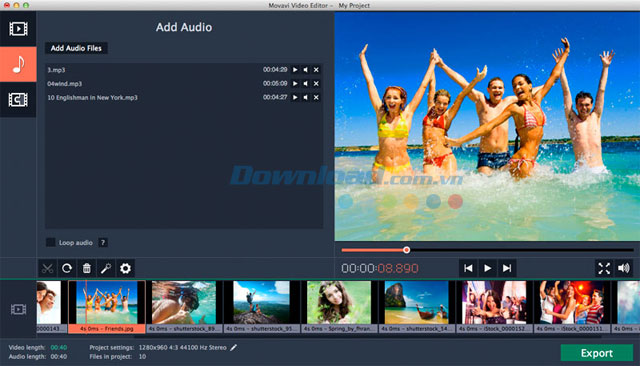
Task: Select the iStock_0000151 dancing clip
Action: point(572,306)
